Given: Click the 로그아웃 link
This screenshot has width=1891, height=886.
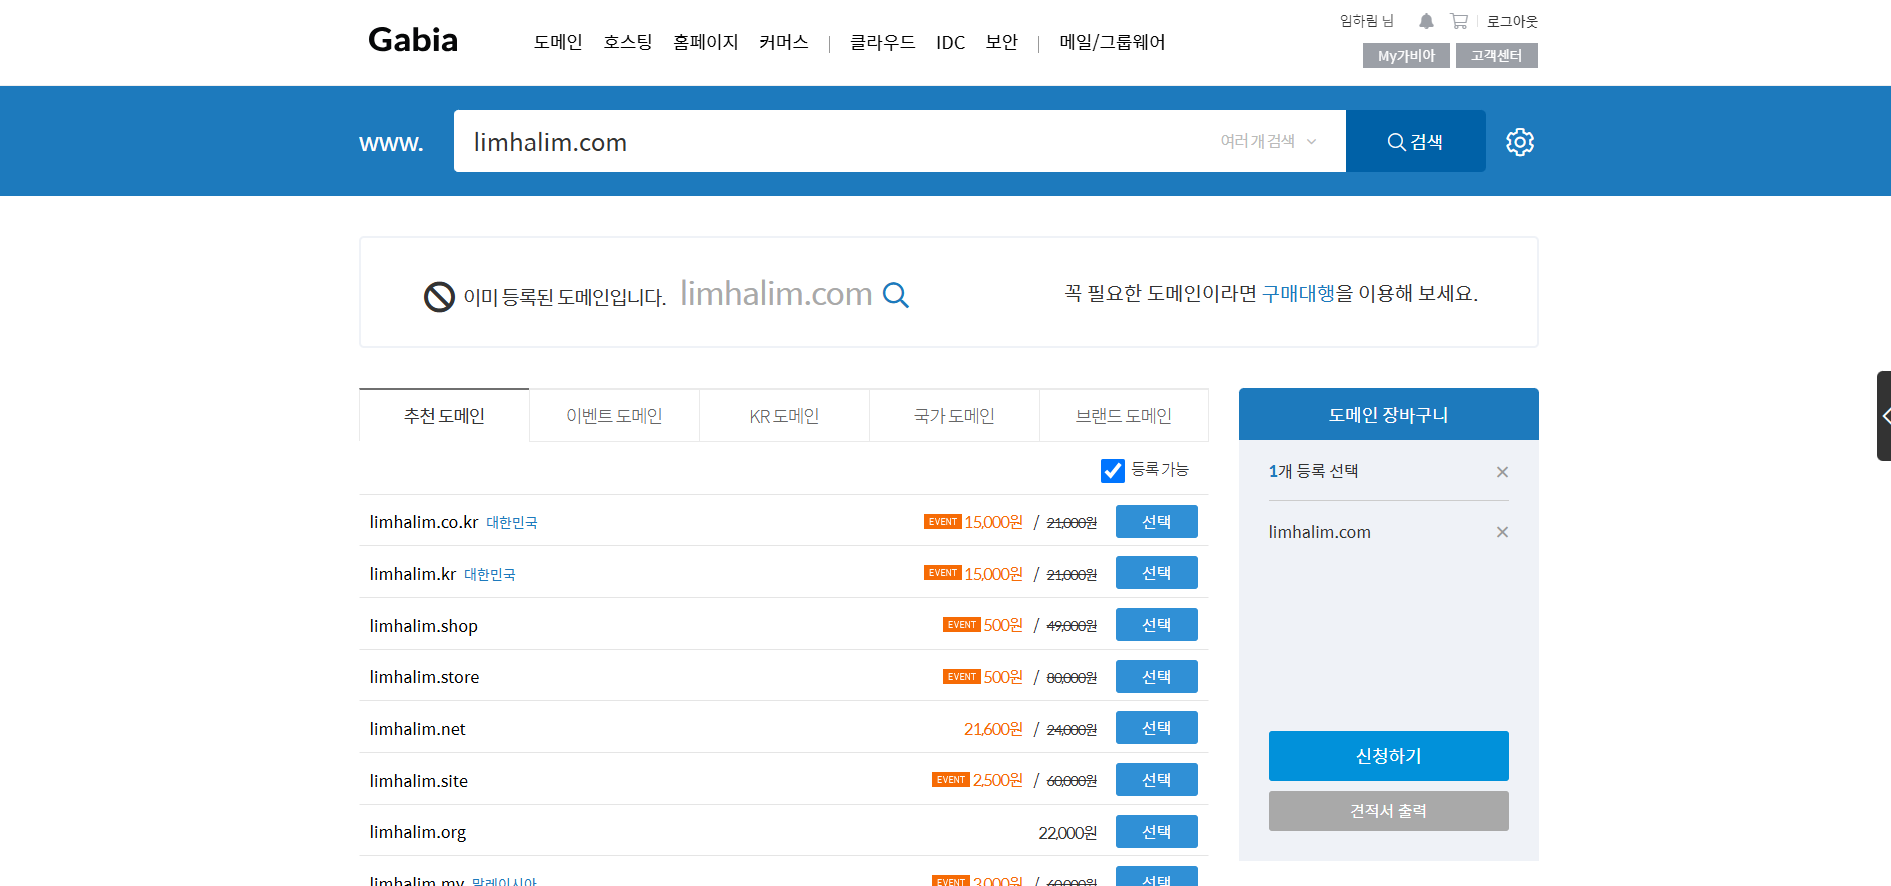Looking at the screenshot, I should click(1512, 21).
